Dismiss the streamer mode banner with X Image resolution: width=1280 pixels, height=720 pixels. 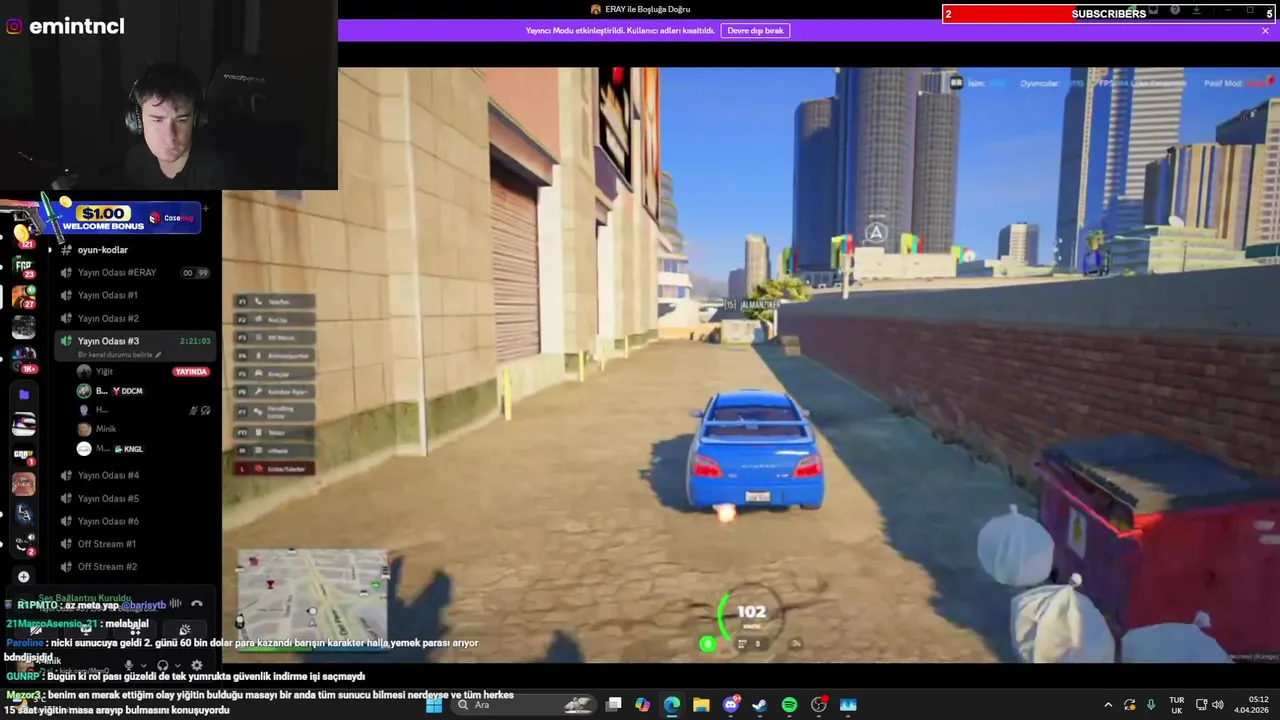(1265, 31)
